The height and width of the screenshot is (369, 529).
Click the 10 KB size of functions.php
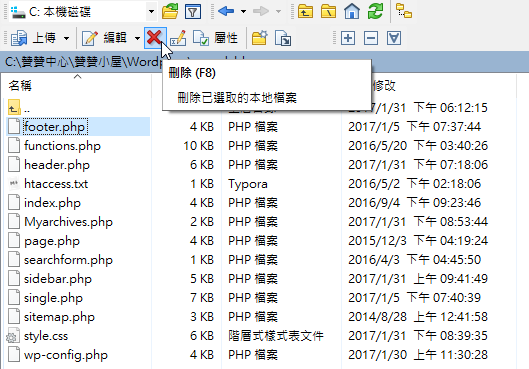tap(199, 146)
